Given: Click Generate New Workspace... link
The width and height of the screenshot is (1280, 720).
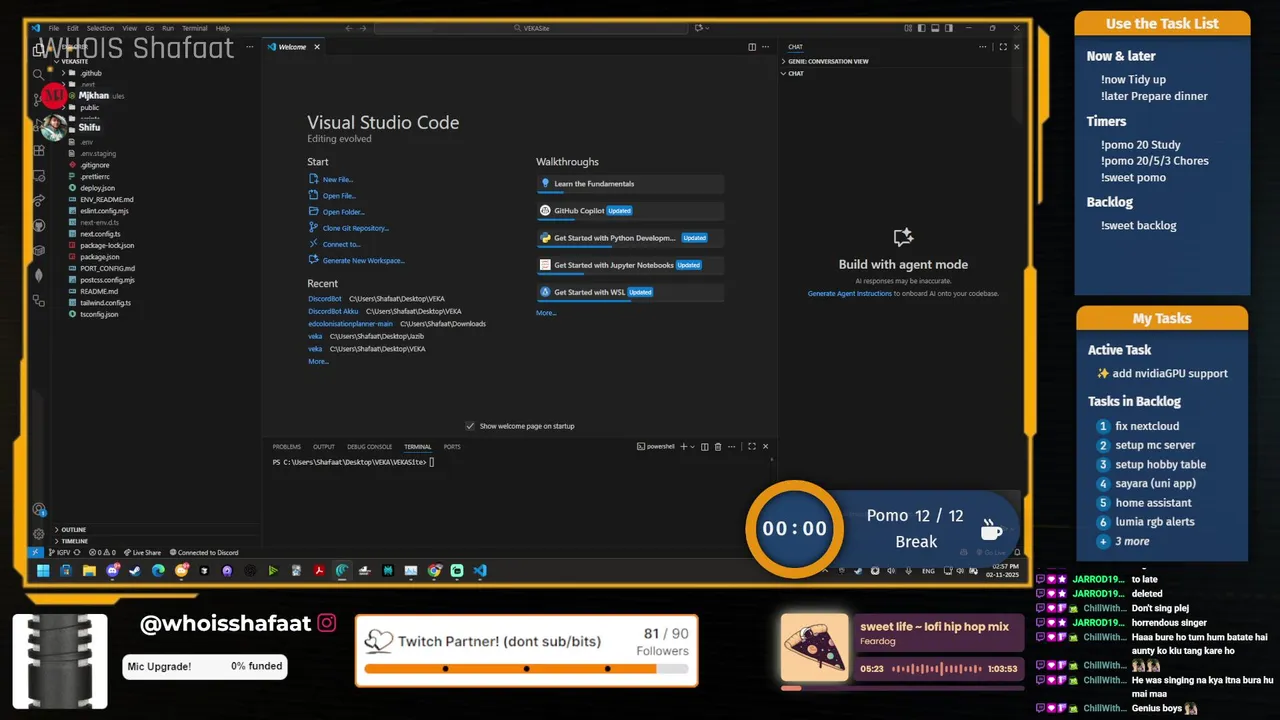Looking at the screenshot, I should pos(363,261).
